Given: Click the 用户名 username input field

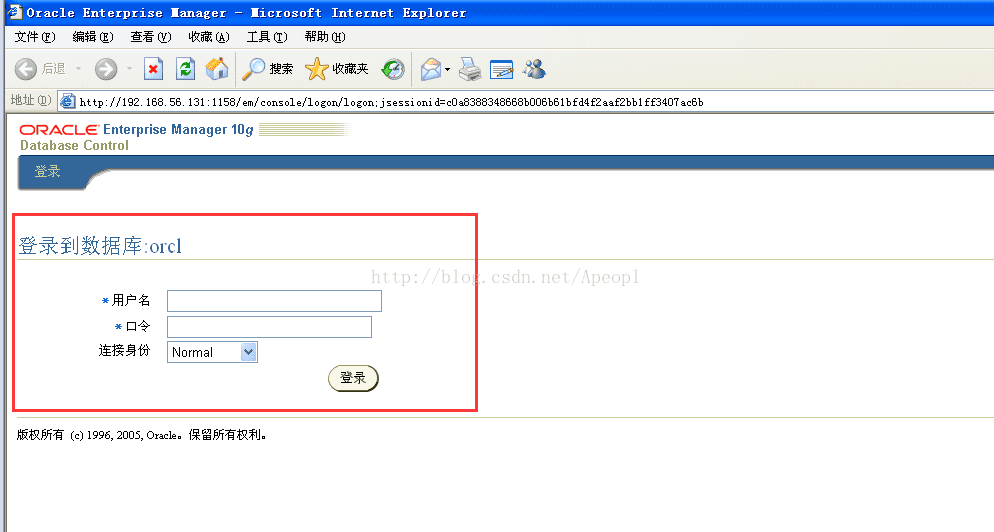Looking at the screenshot, I should 274,301.
